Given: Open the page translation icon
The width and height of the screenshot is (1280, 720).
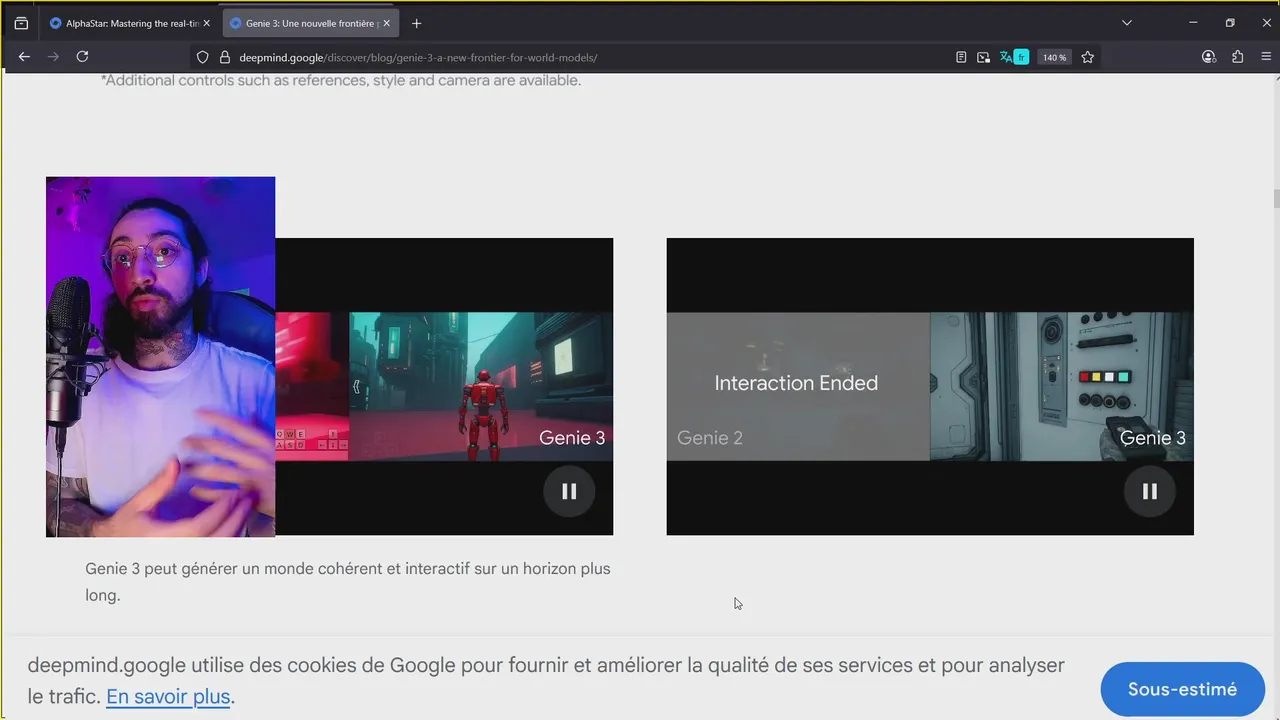Looking at the screenshot, I should (x=1006, y=57).
